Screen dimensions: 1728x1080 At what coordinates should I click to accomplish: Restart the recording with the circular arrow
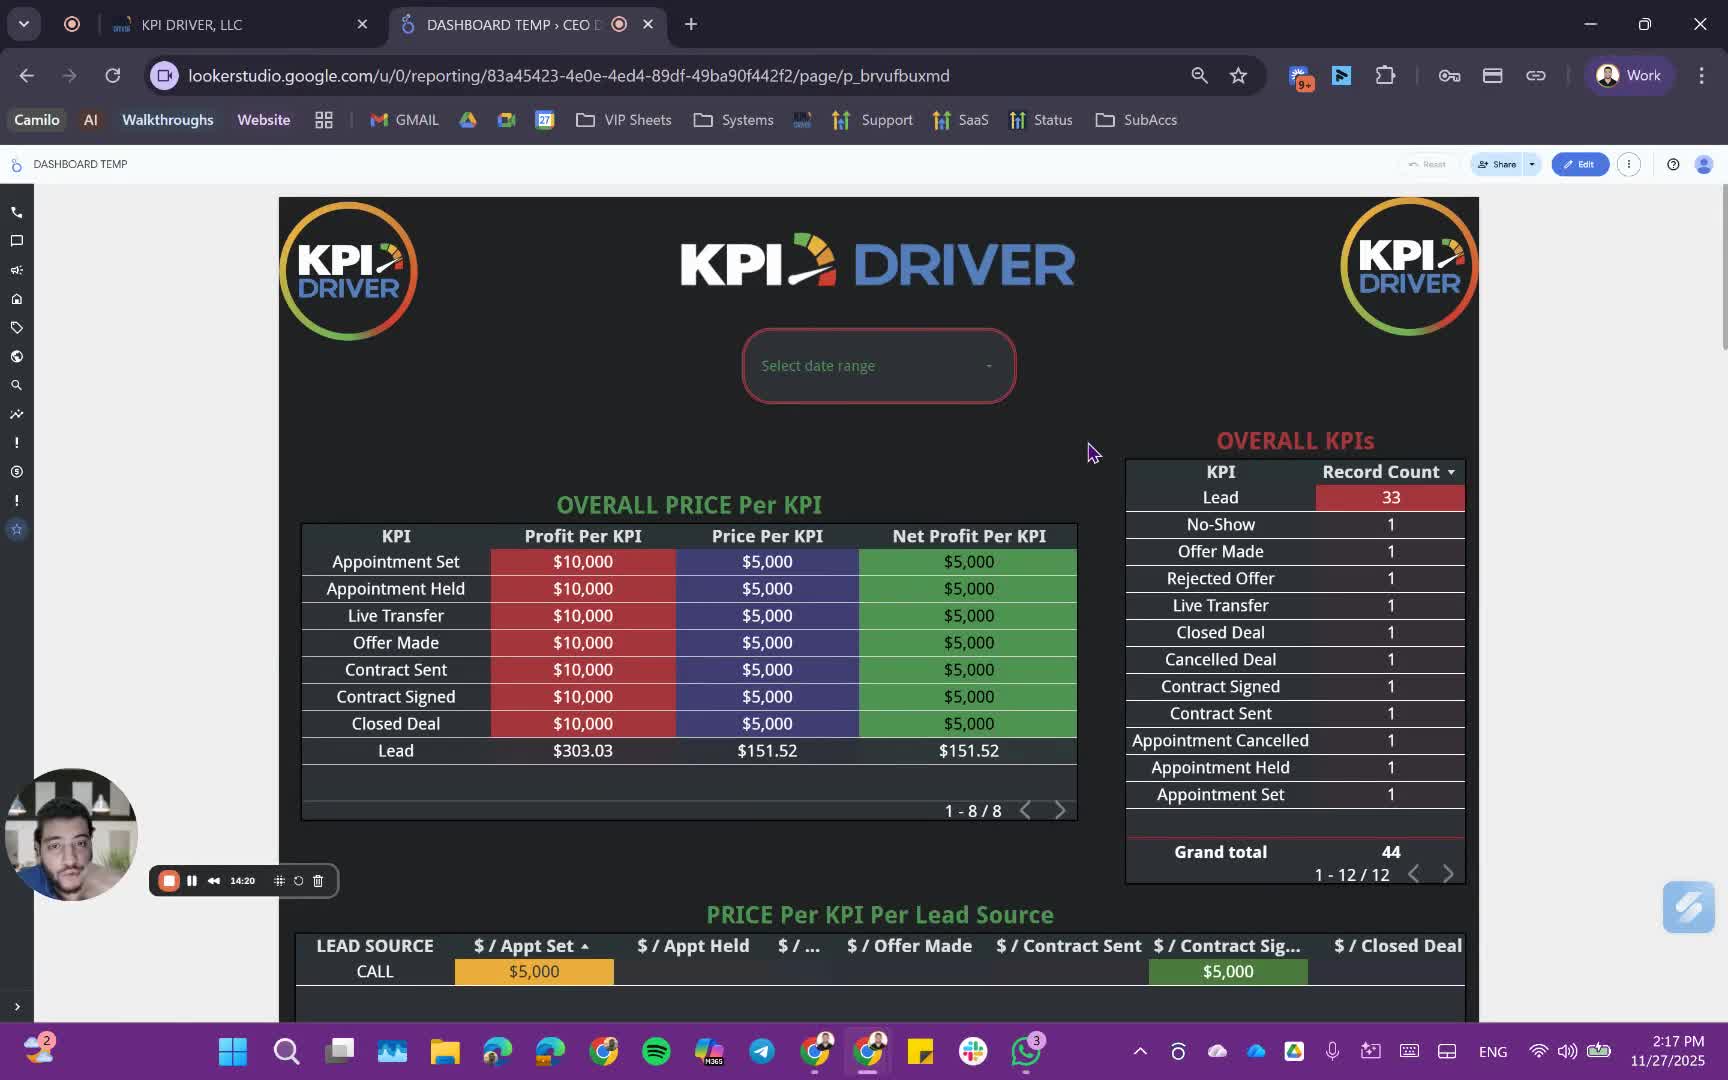point(298,881)
